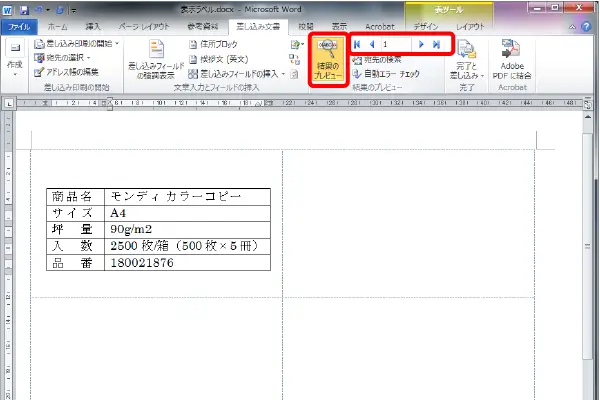Toggle 結果のプレビュー button

pos(328,60)
